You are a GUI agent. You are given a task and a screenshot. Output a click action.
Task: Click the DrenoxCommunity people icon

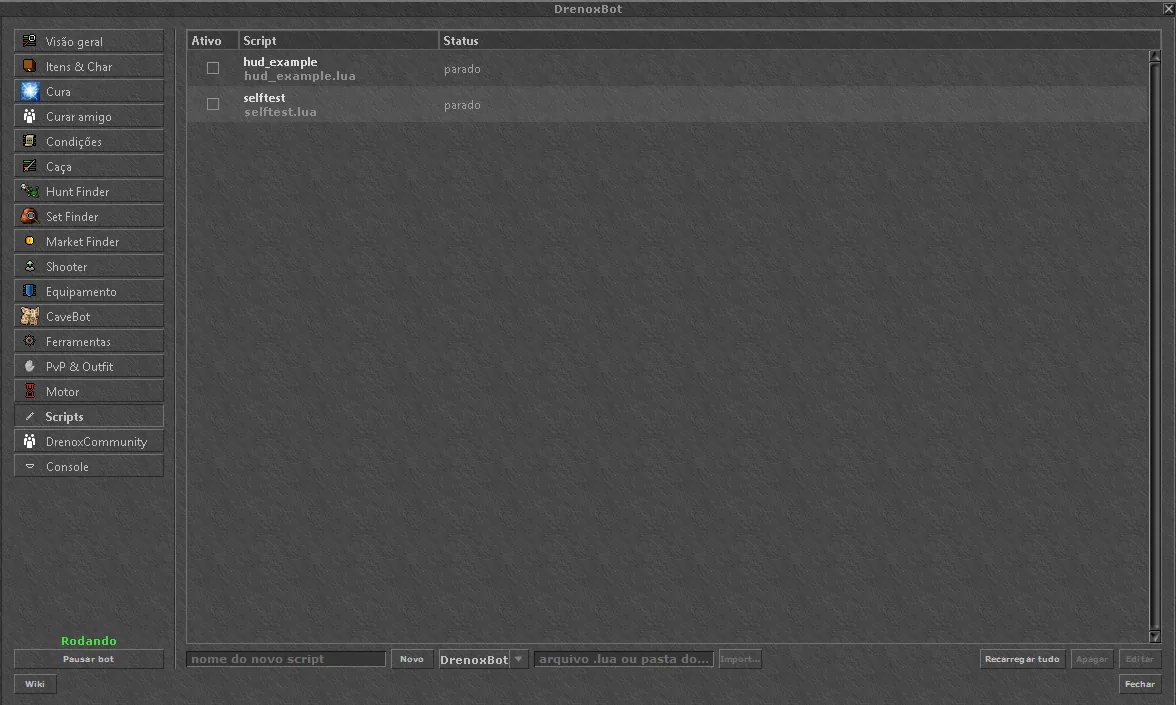click(x=29, y=441)
